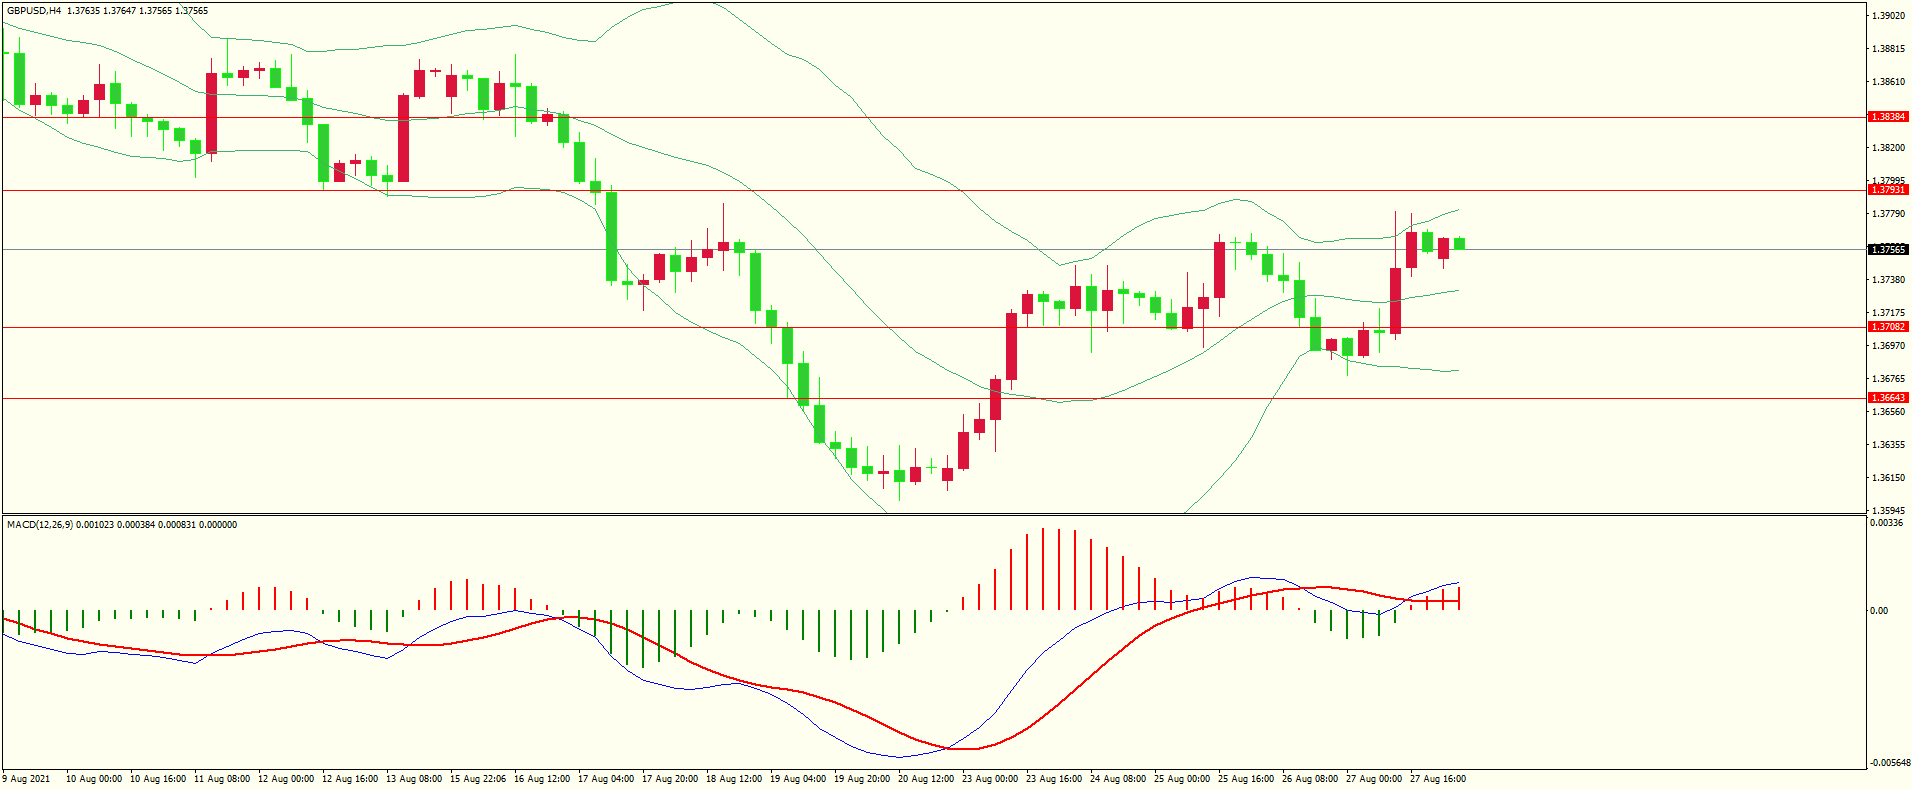1912x790 pixels.
Task: Click the 0.00 MACD scale label
Action: pos(1879,611)
